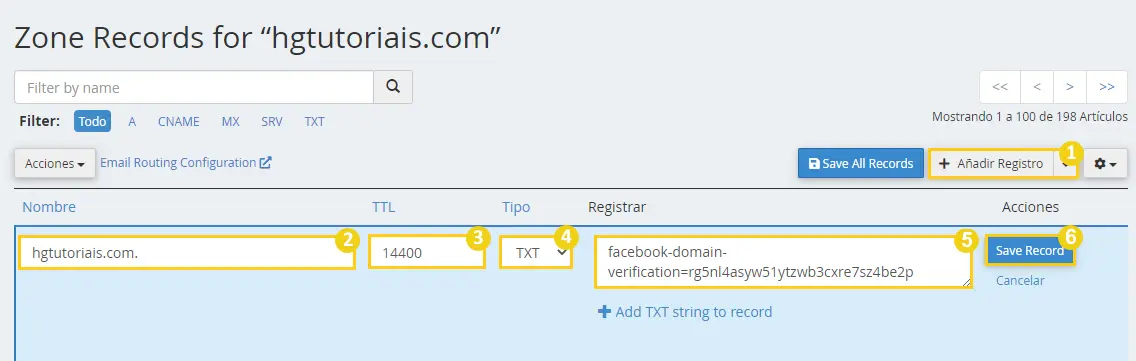
Task: Go to first page of records
Action: pyautogui.click(x=1000, y=87)
